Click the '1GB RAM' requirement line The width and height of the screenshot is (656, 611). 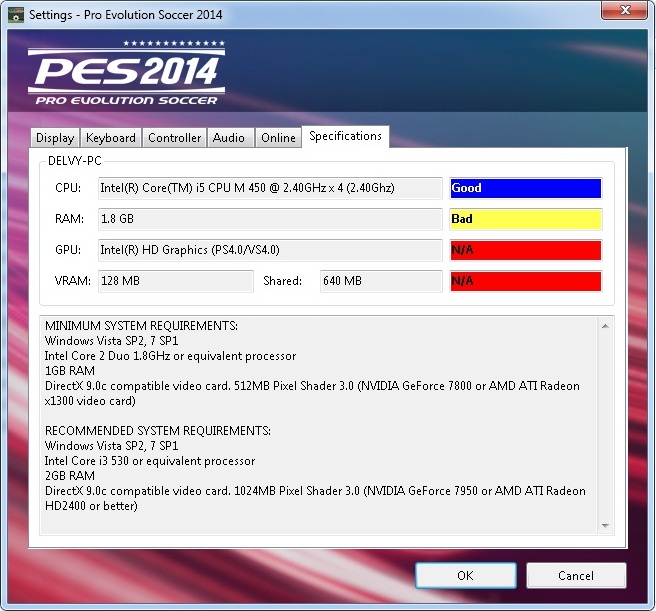pos(70,371)
